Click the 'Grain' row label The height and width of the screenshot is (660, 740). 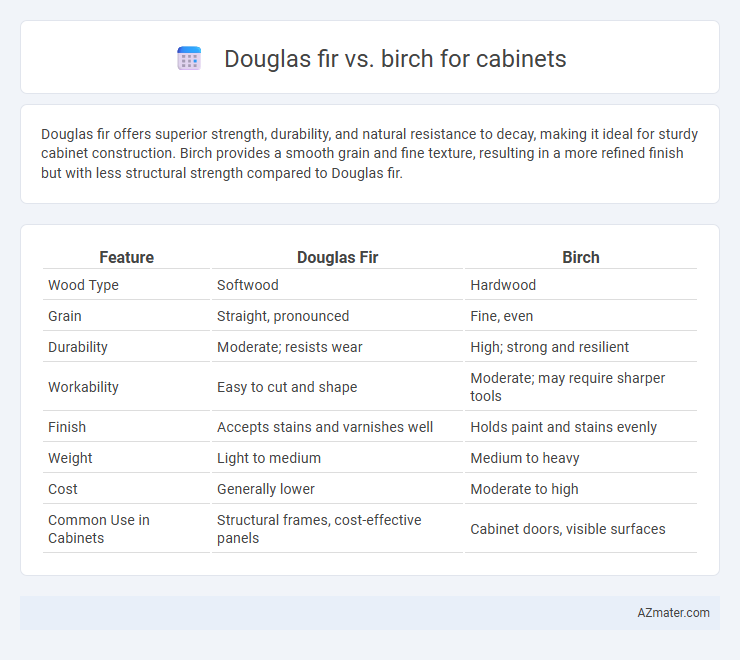pos(65,316)
